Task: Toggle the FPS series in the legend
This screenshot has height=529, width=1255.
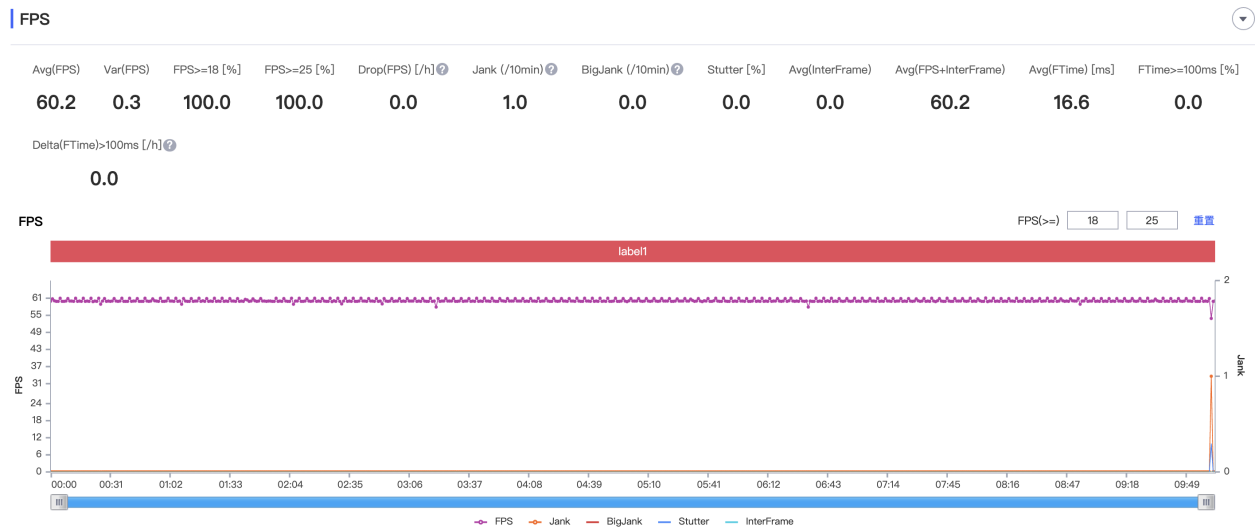Action: pyautogui.click(x=494, y=521)
